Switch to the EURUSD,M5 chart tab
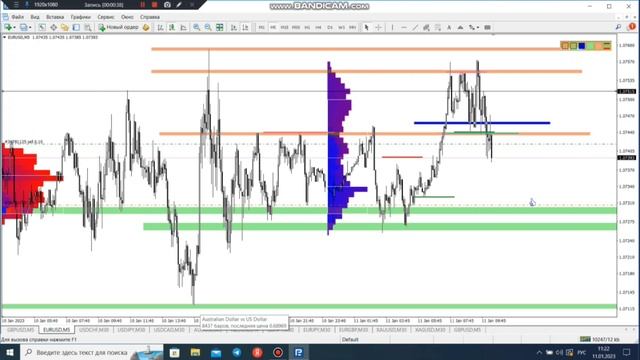 coord(57,330)
